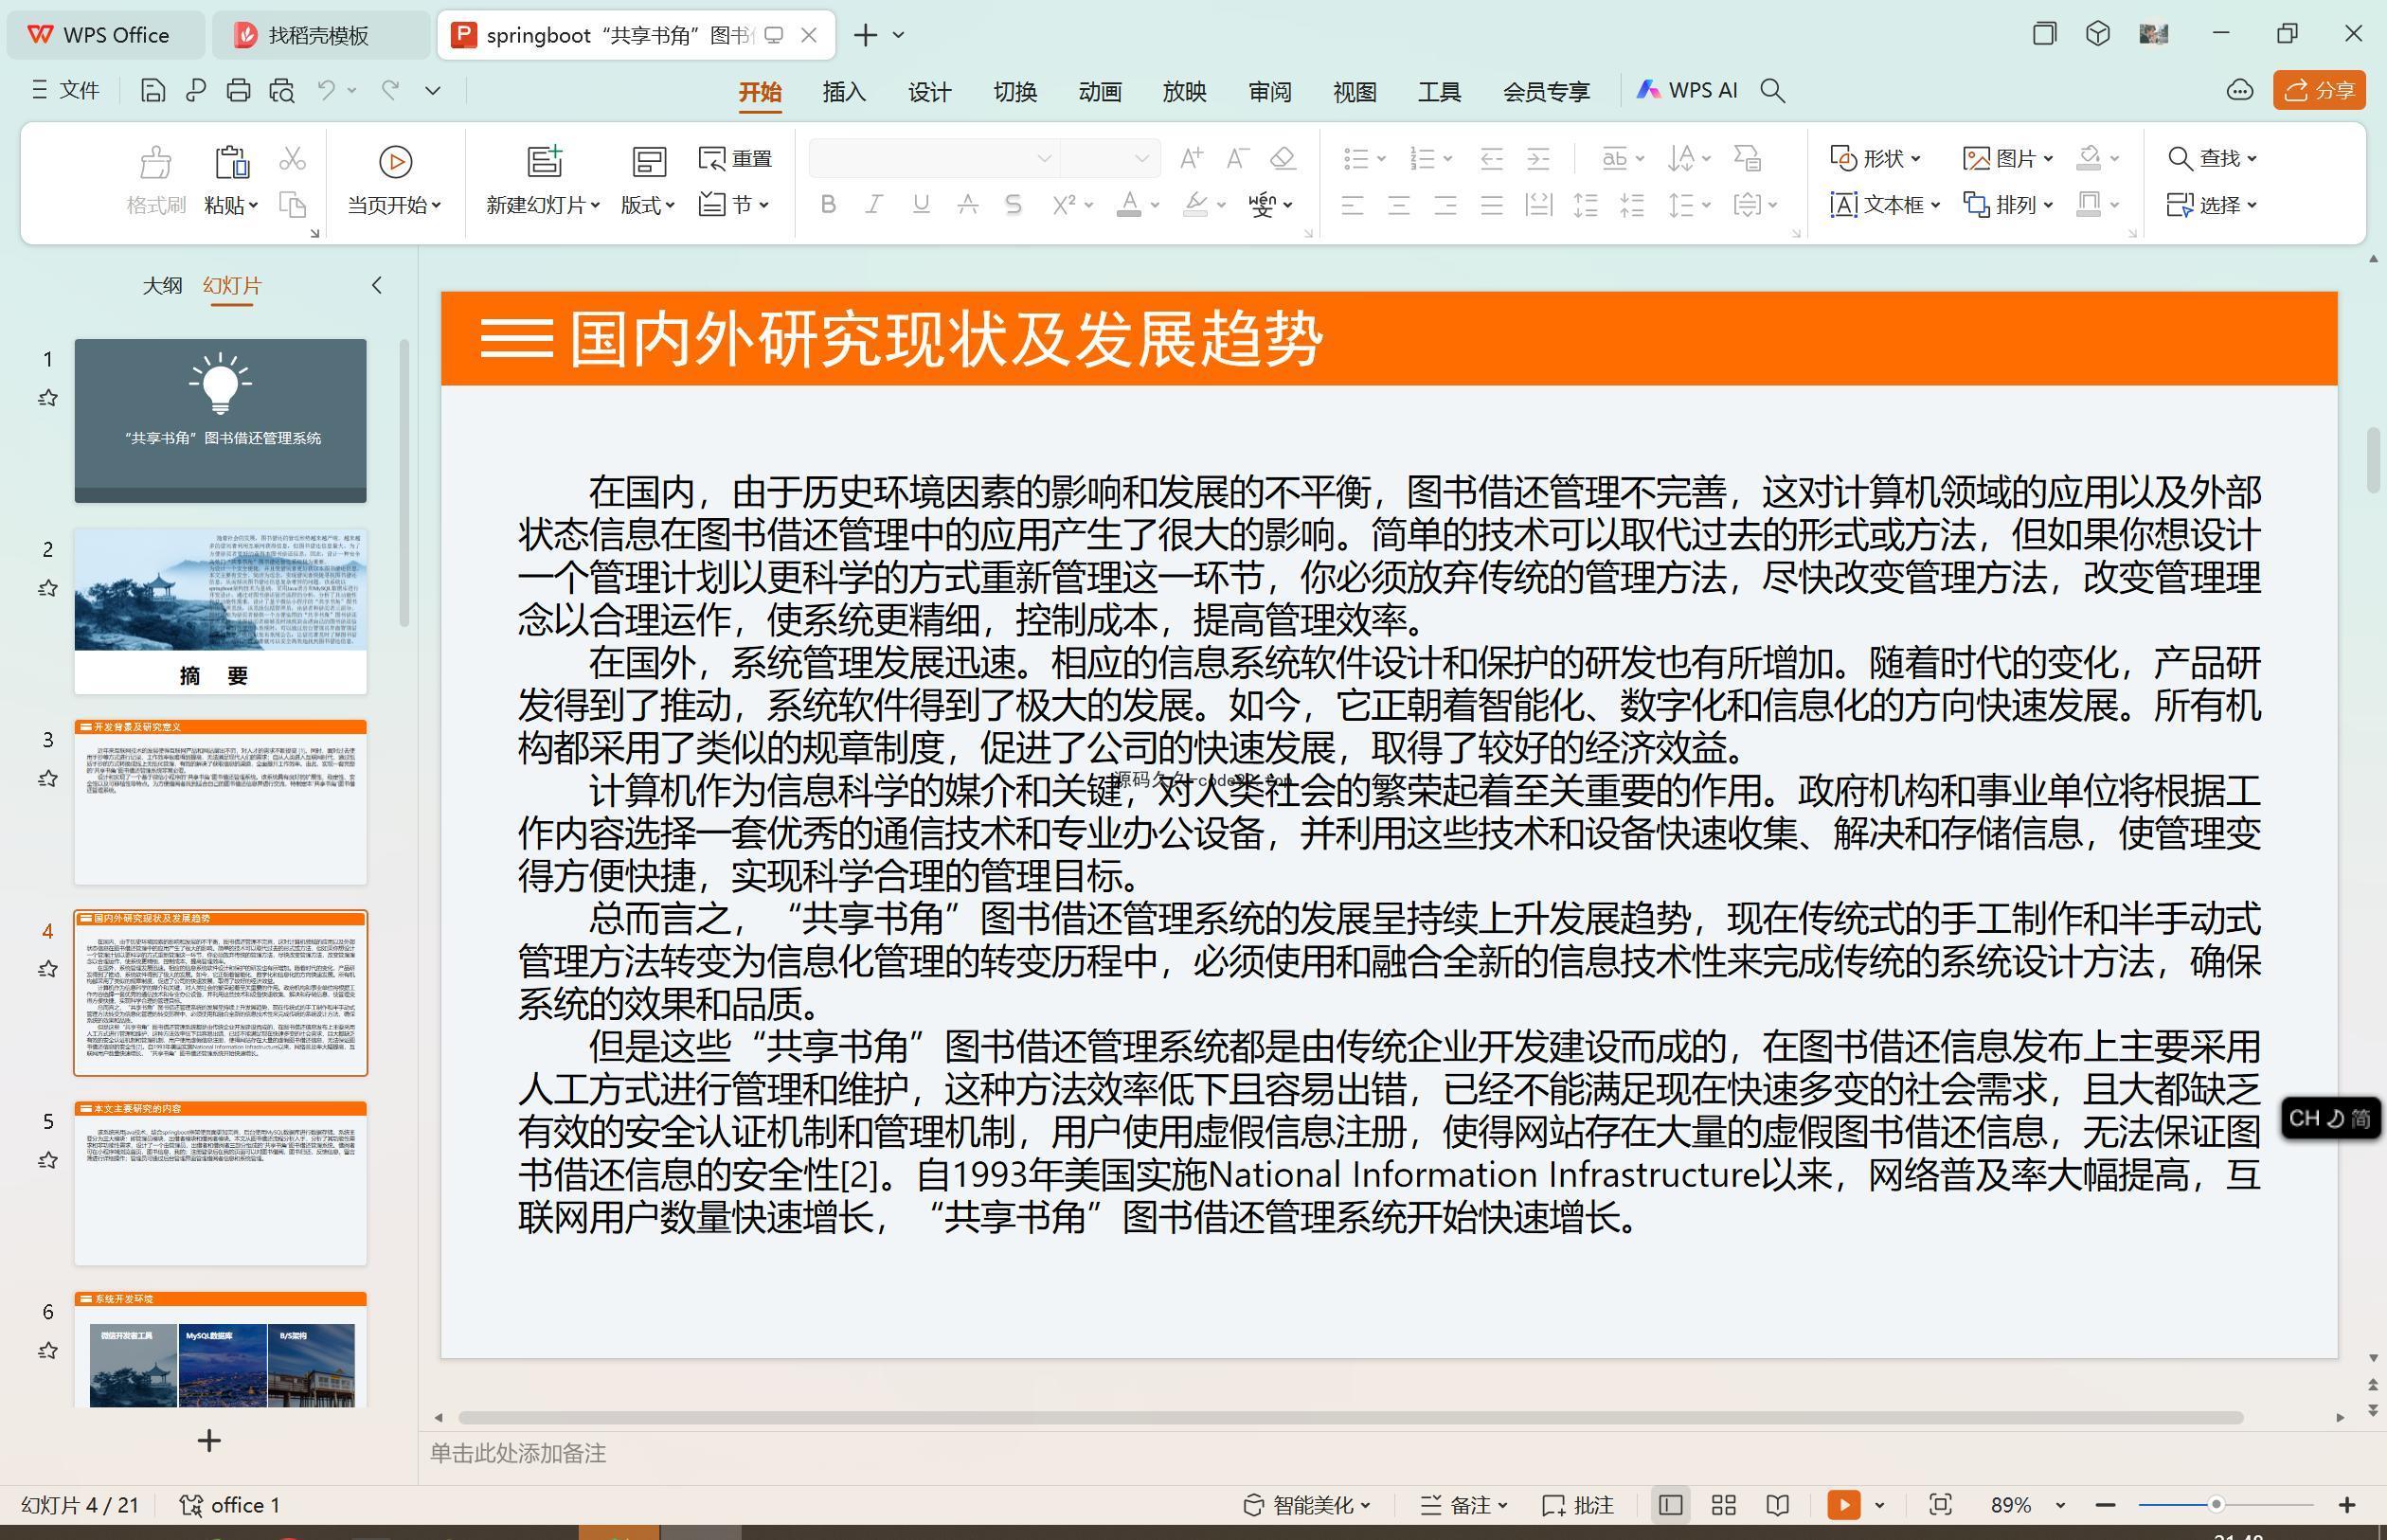Start slideshow from current slide (当页开始)
The height and width of the screenshot is (1540, 2387).
click(394, 180)
